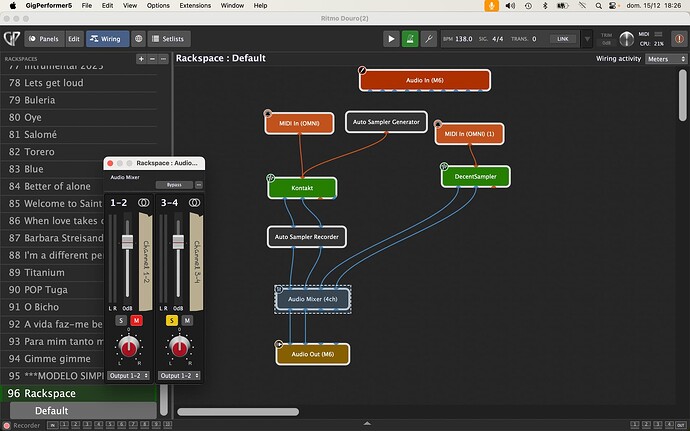Viewport: 690px width, 431px height.
Task: Open the Apple menu
Action: (13, 6)
